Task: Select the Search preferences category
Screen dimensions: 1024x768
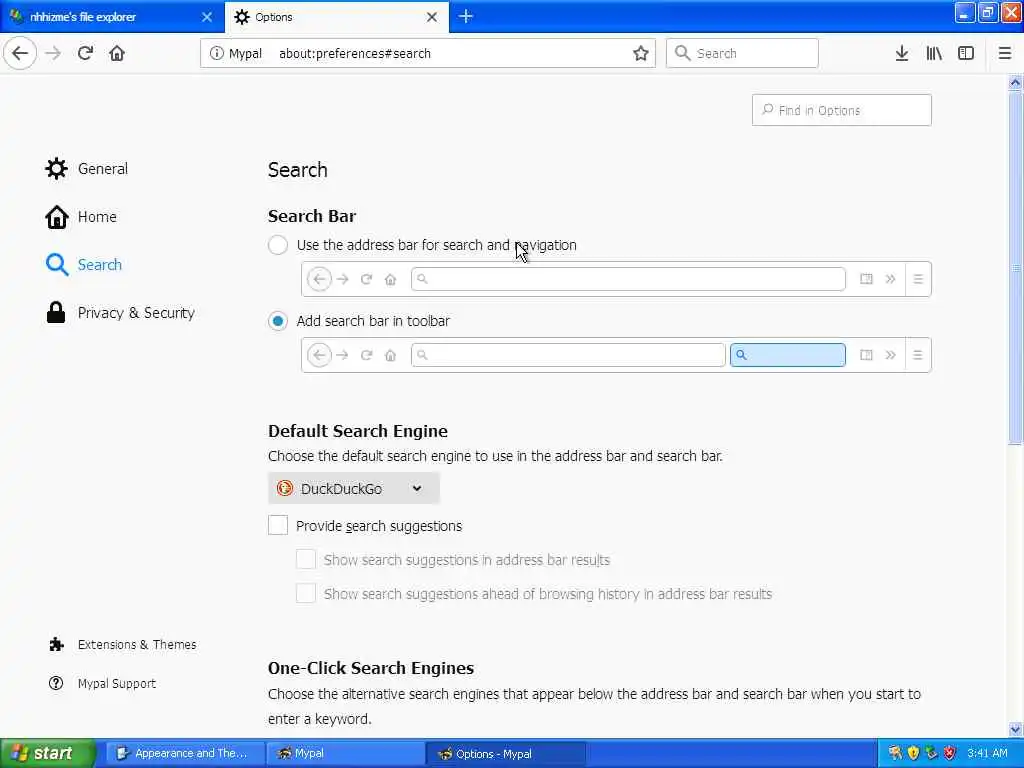Action: click(84, 264)
